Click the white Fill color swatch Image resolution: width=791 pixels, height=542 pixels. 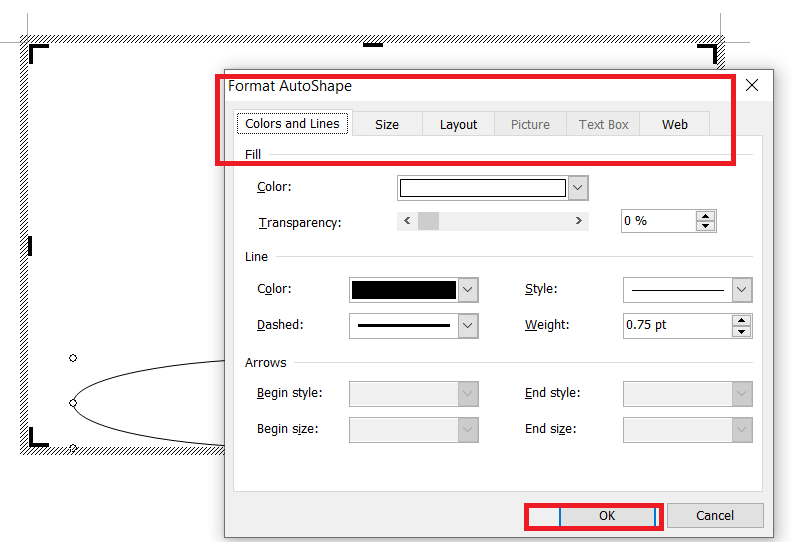(x=482, y=188)
